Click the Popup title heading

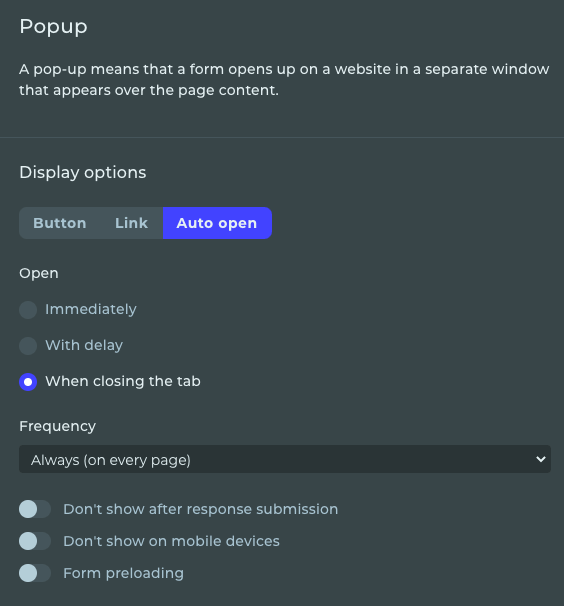click(x=53, y=27)
